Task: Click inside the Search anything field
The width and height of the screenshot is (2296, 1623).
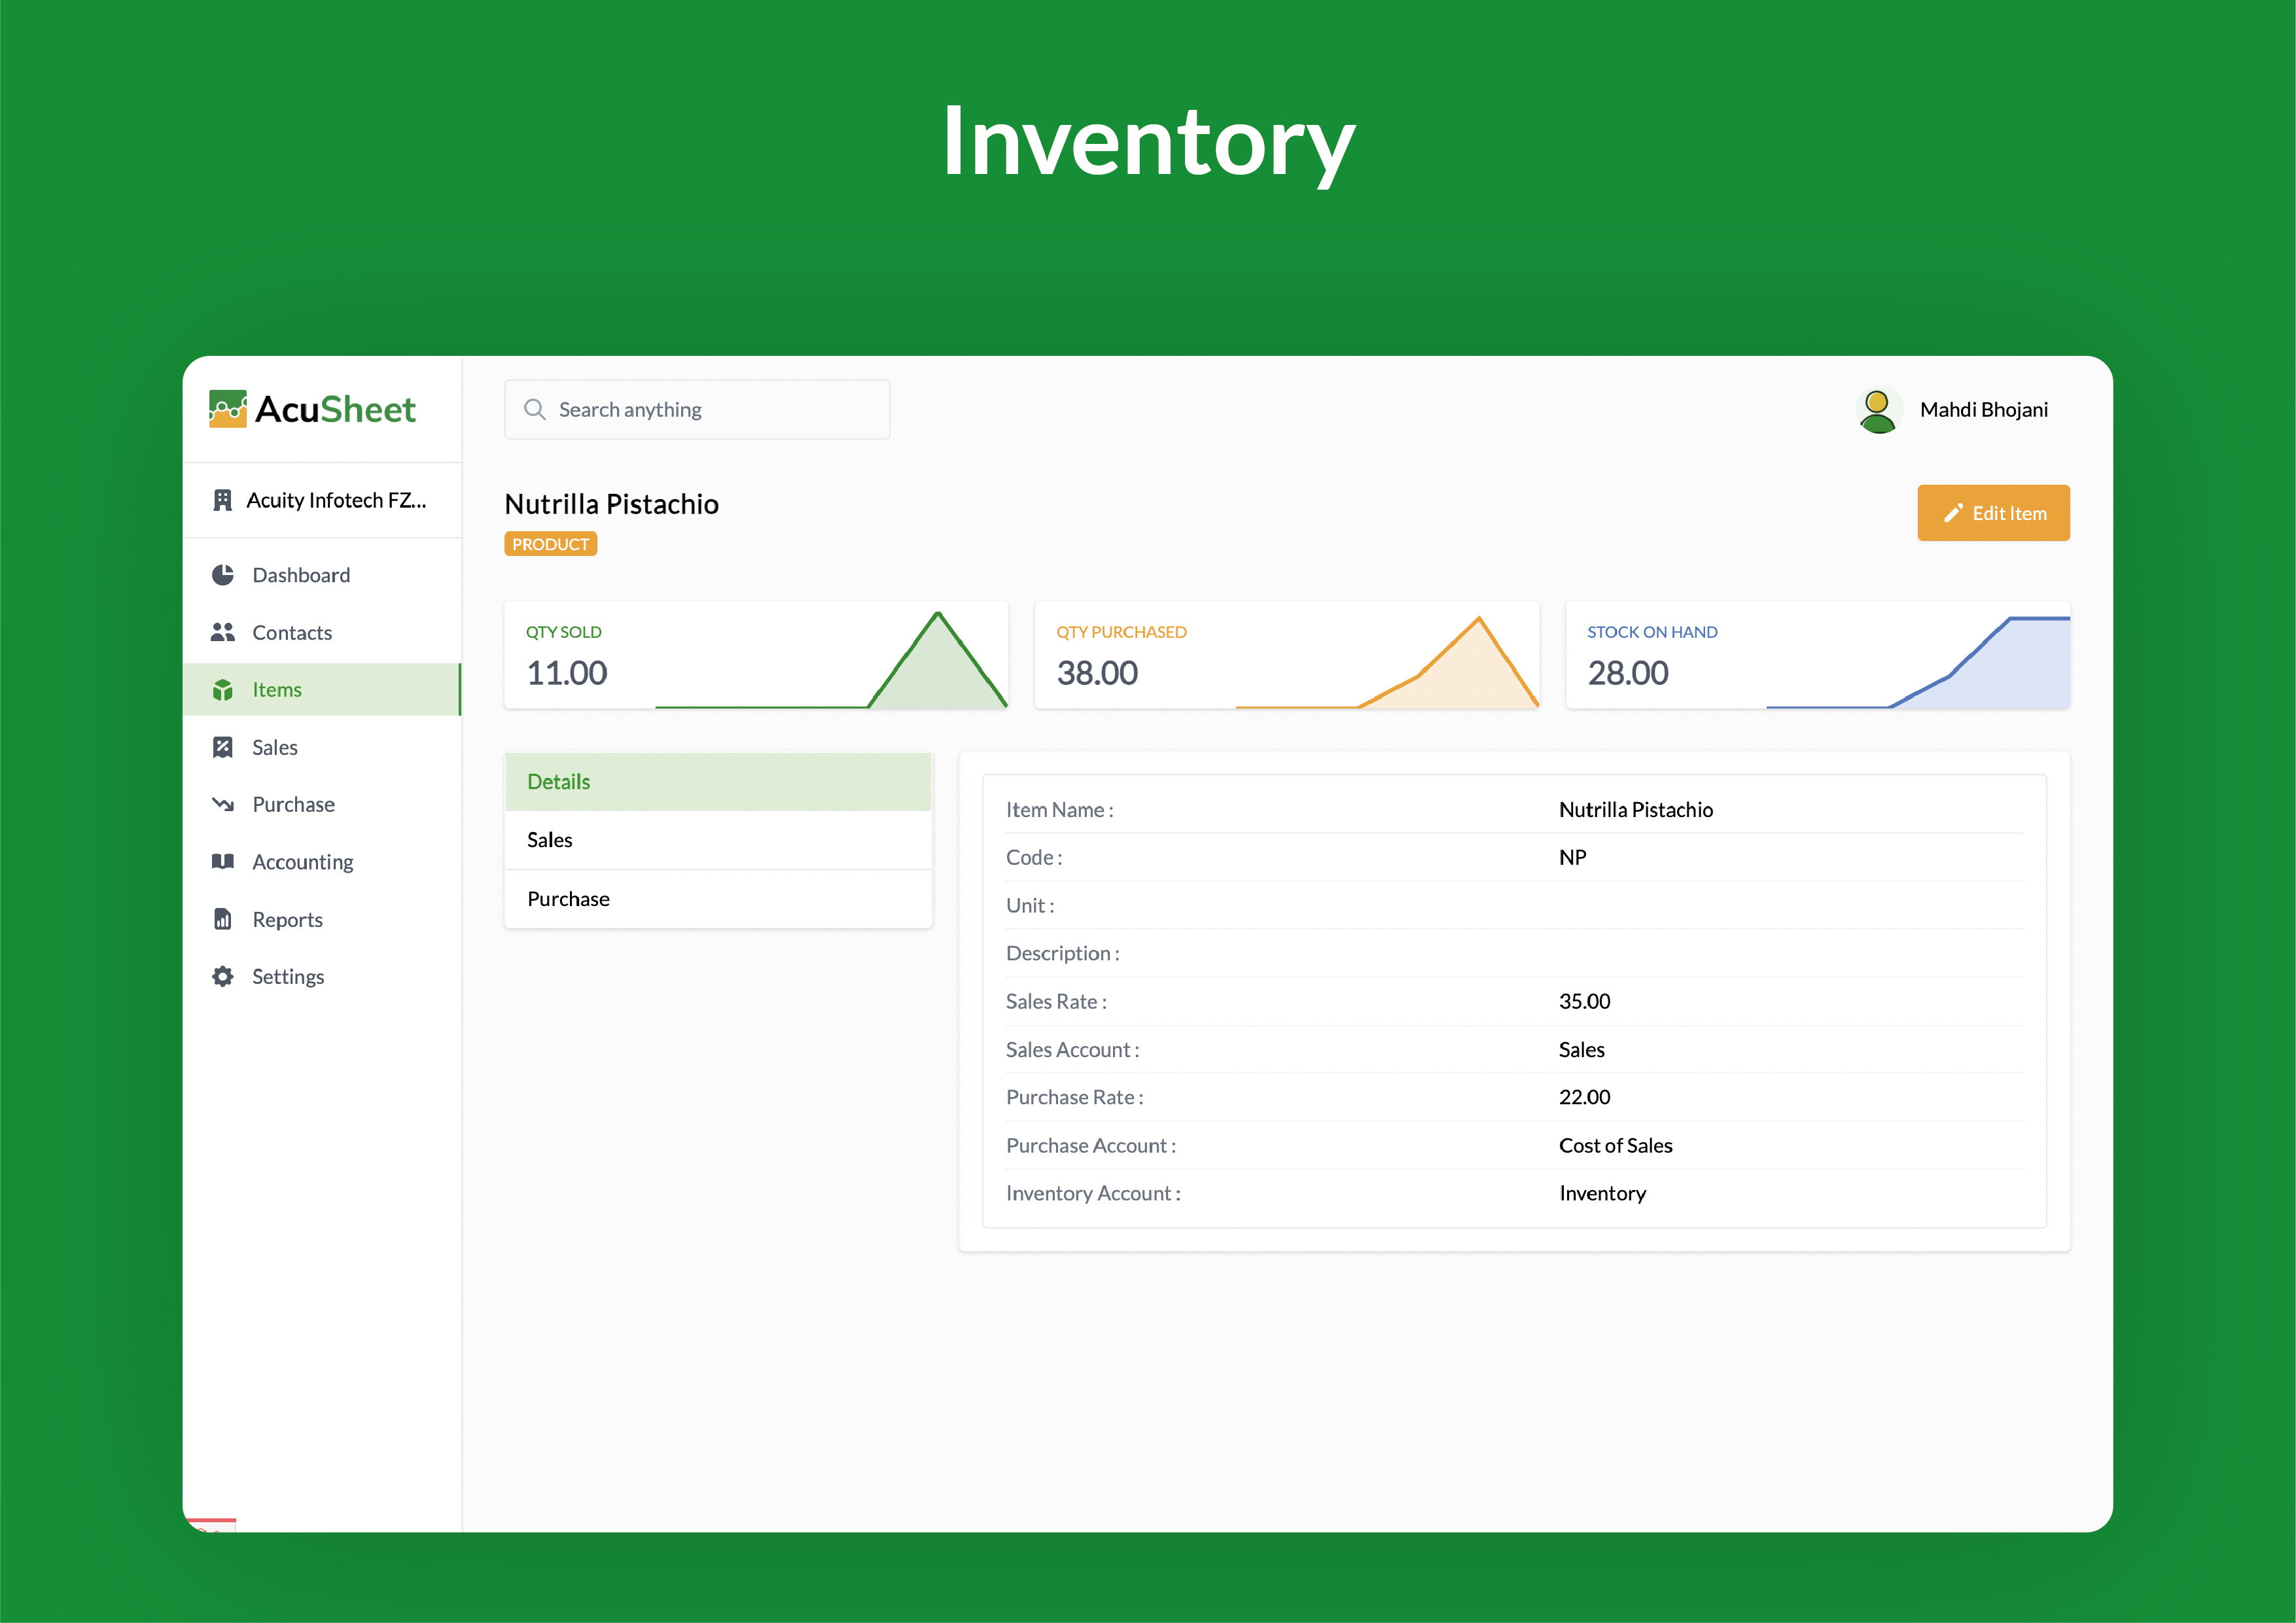Action: [700, 409]
